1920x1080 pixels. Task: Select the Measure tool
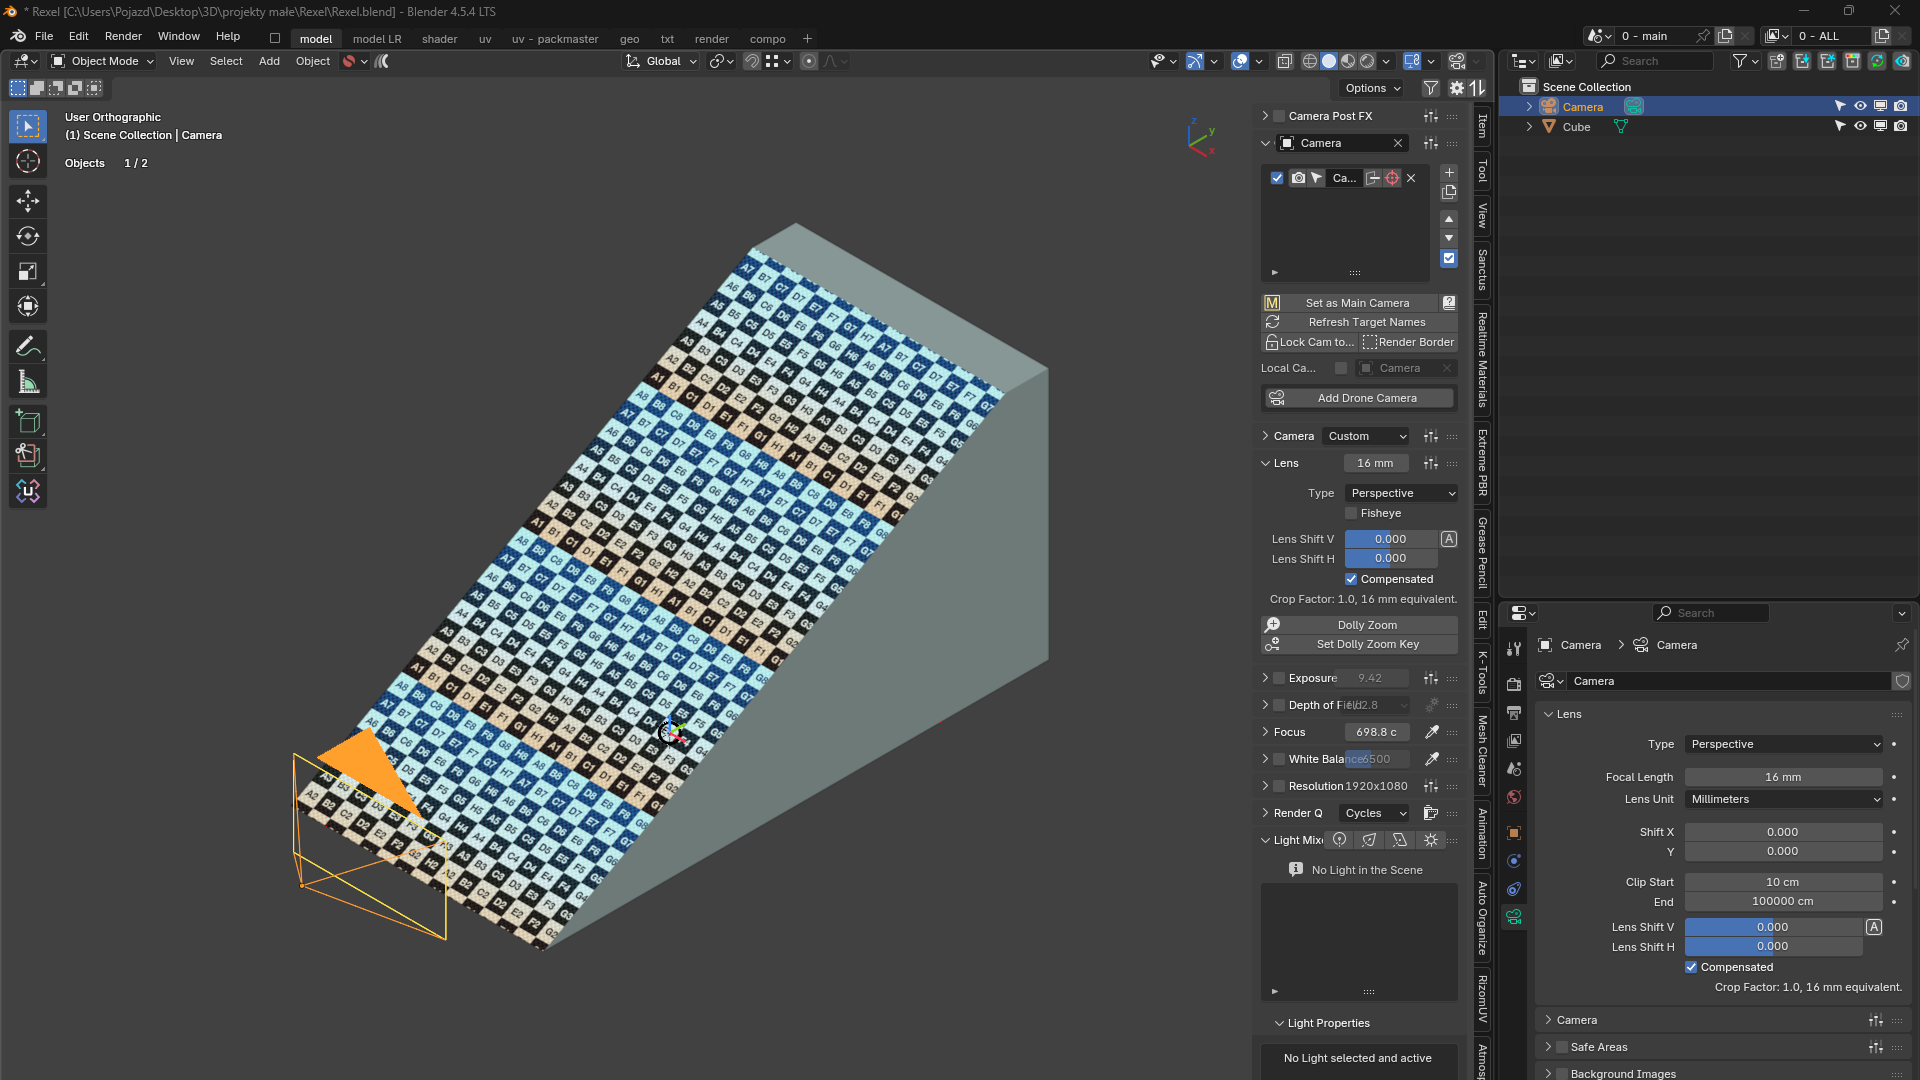28,381
